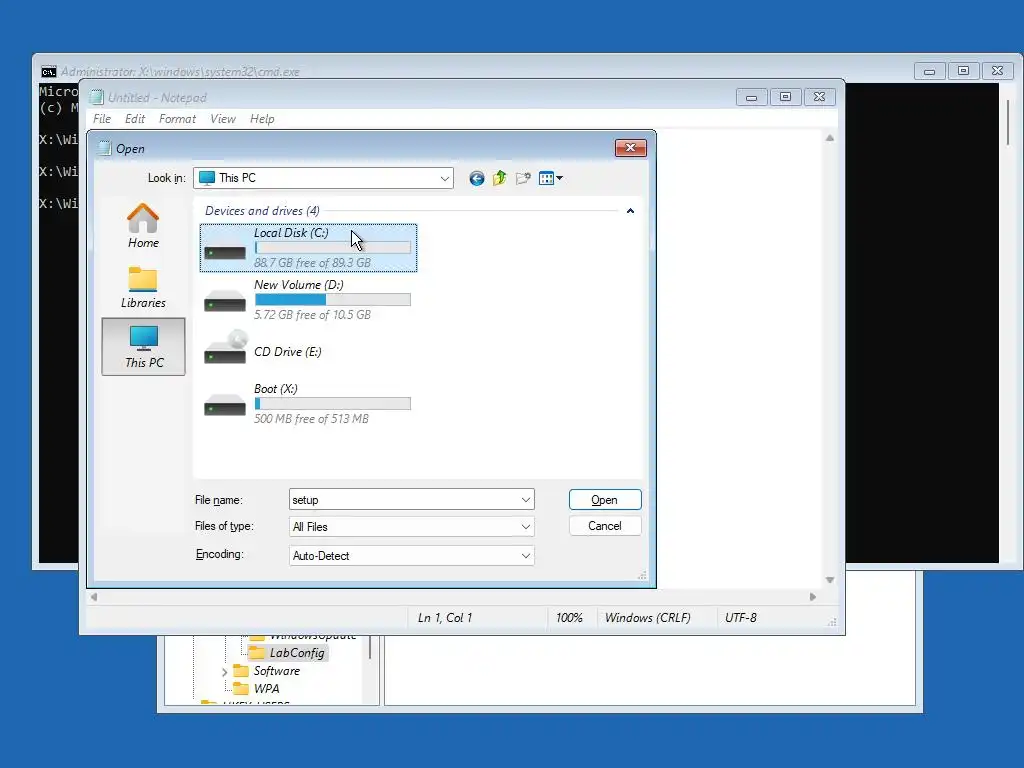Click the cmd.exe icon in the console title bar

[x=48, y=71]
